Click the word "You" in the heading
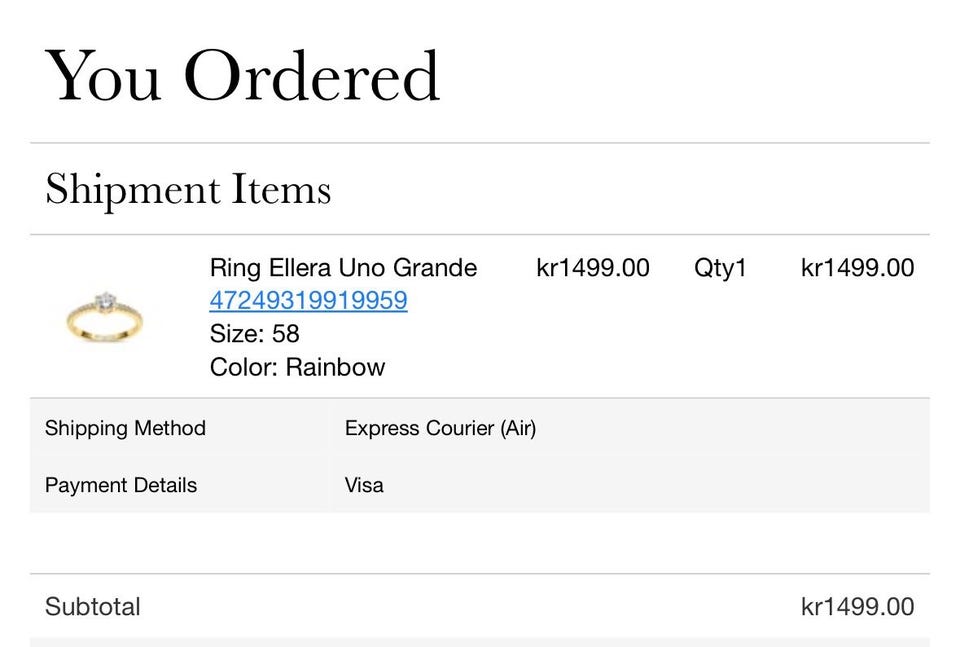The image size is (960, 647). pyautogui.click(x=102, y=76)
